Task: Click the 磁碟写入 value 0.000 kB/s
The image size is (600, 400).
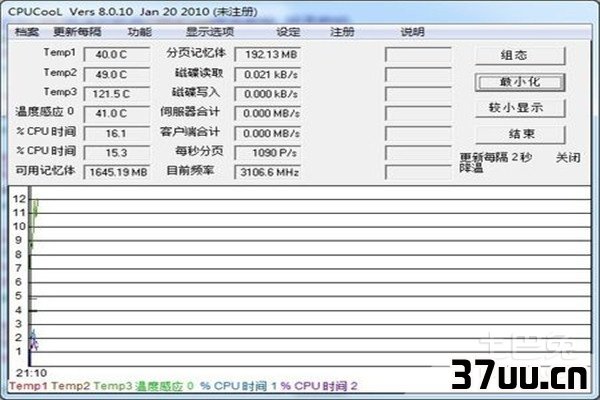Action: (267, 94)
